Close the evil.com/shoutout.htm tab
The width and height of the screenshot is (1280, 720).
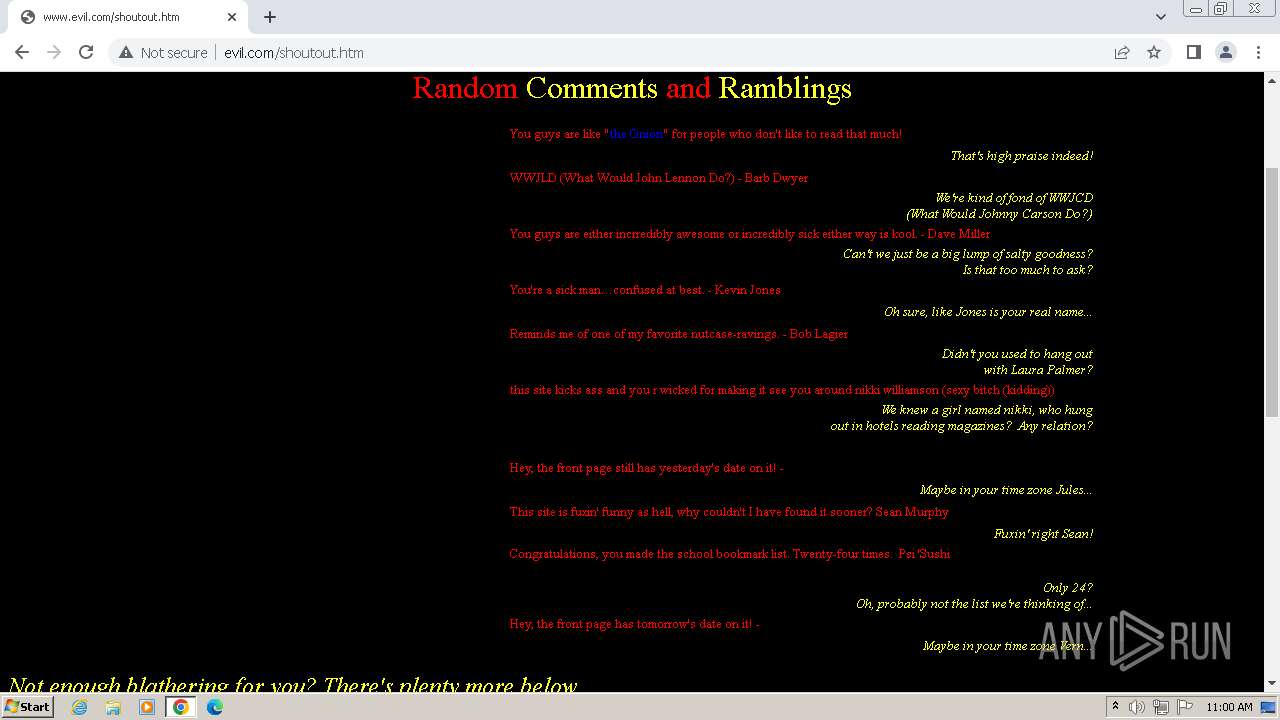[x=232, y=17]
